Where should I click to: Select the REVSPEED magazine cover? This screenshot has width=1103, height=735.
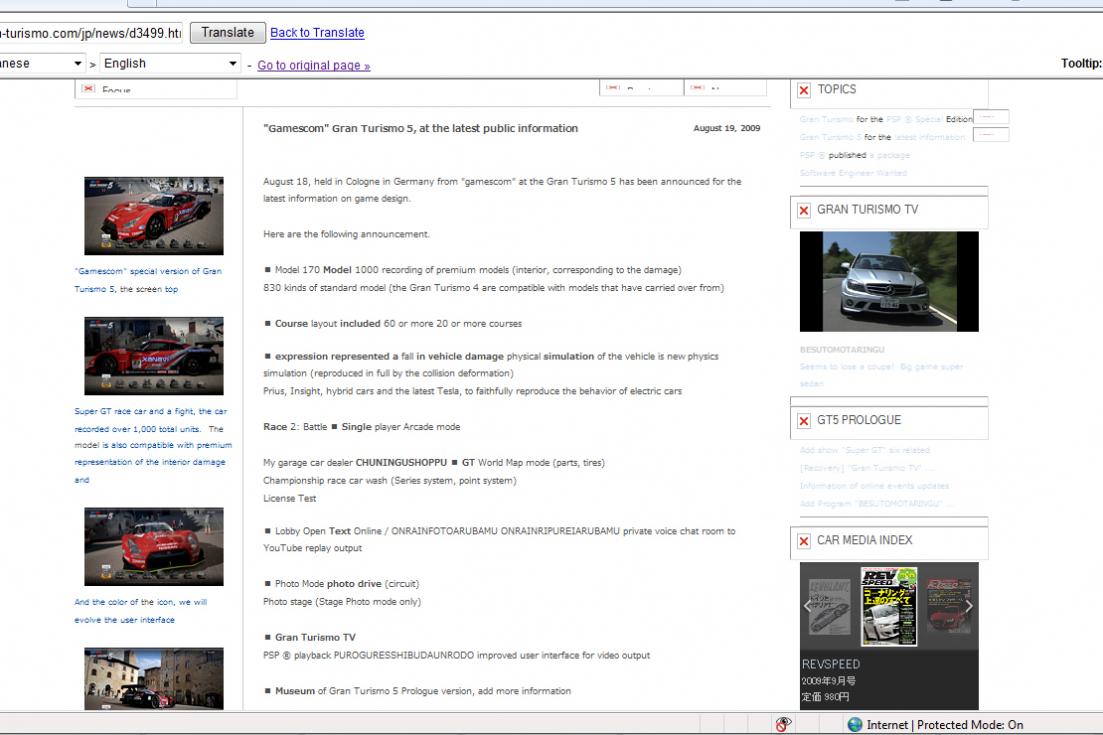pos(888,606)
